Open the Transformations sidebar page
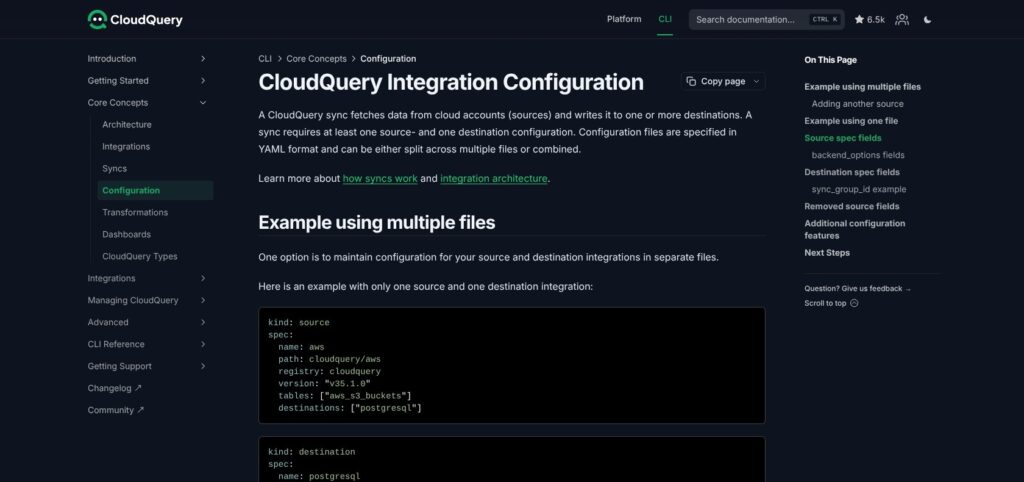This screenshot has width=1024, height=482. (x=135, y=212)
